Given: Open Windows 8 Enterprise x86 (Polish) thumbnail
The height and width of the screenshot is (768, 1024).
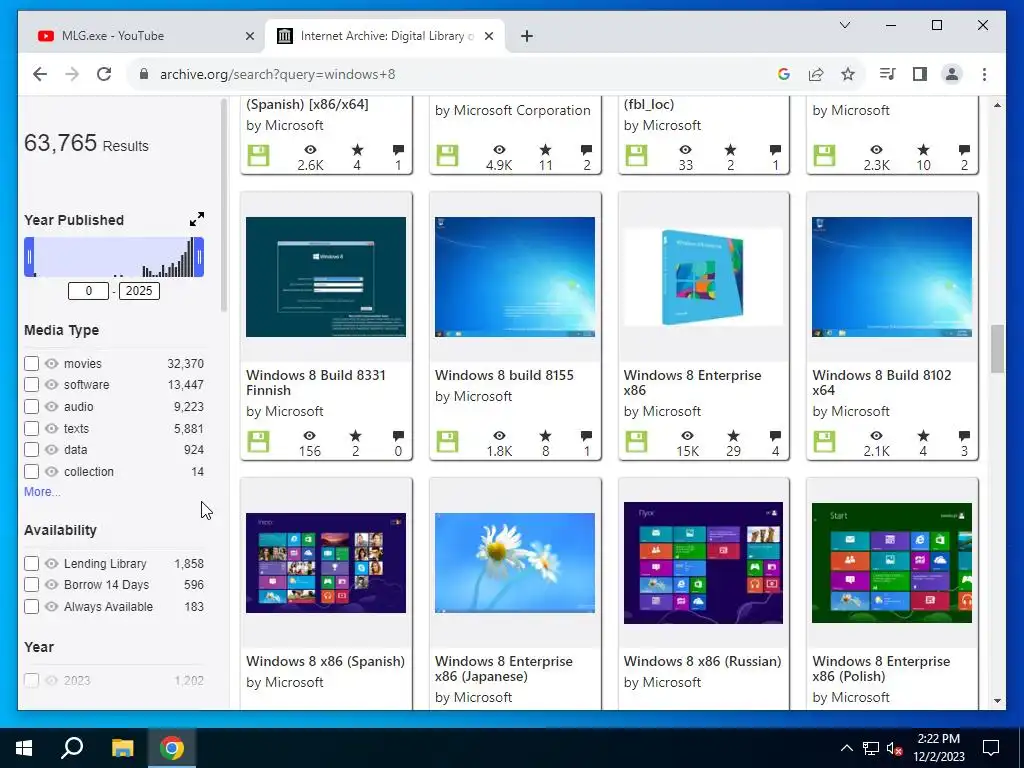Looking at the screenshot, I should [x=891, y=563].
